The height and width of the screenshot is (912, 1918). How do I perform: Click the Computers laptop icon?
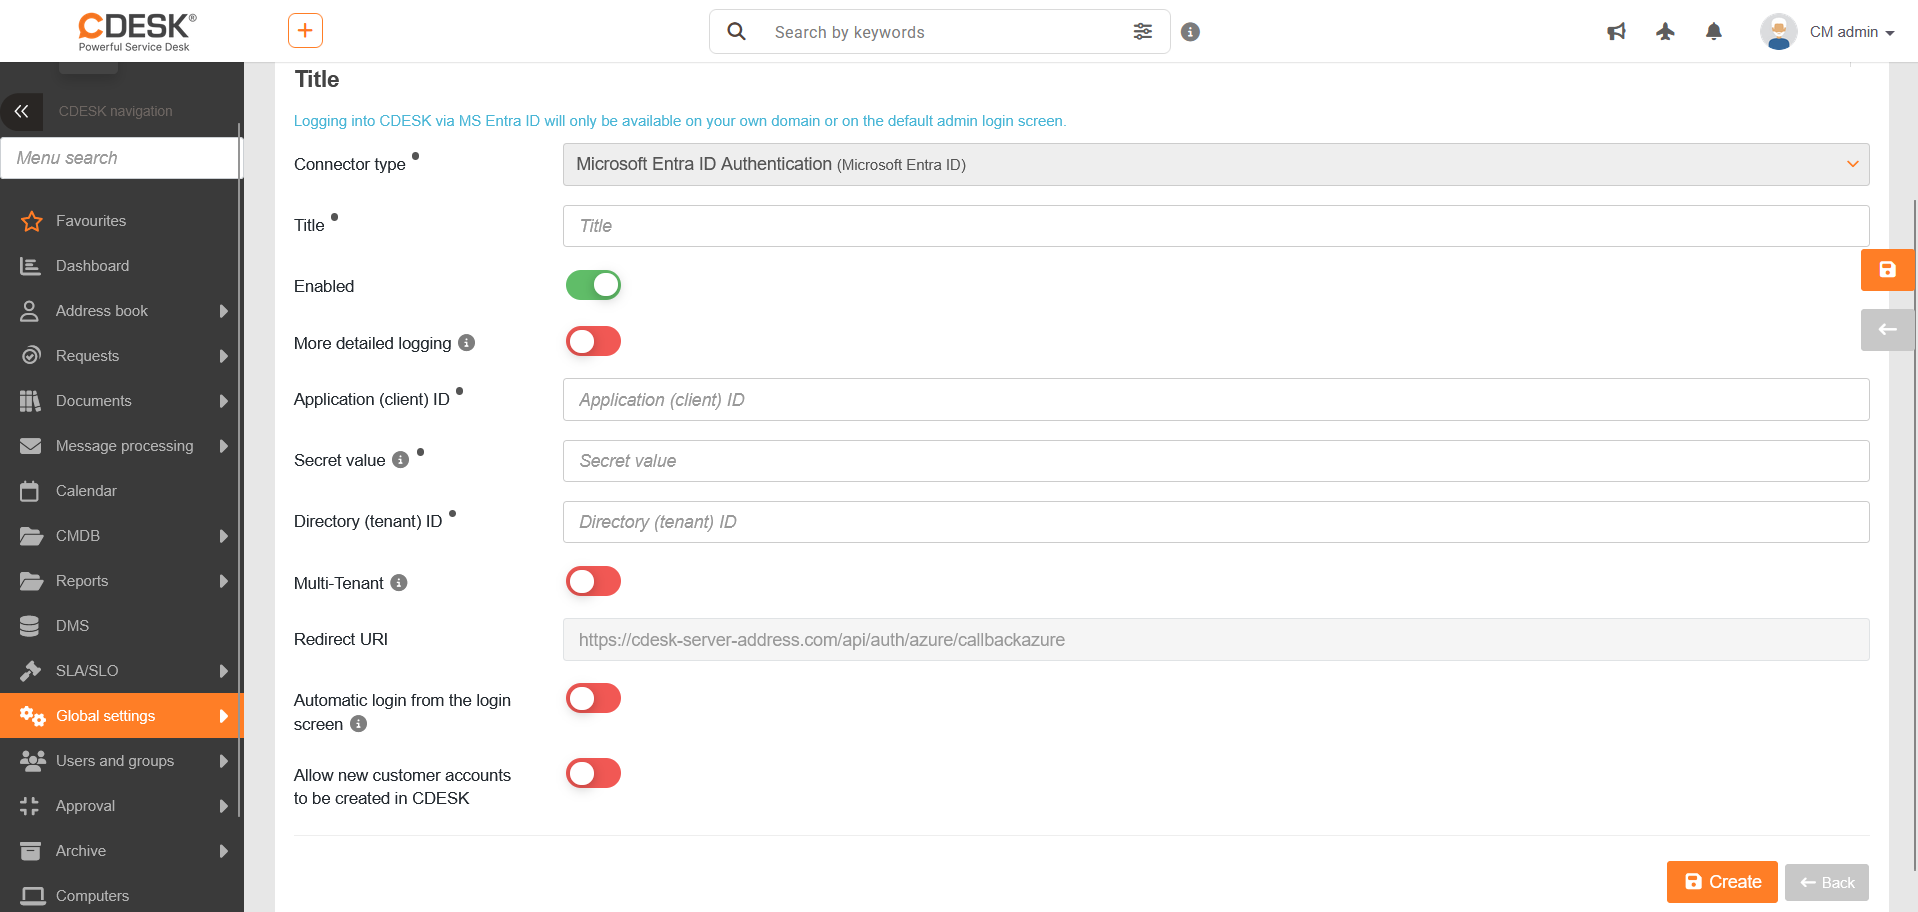(x=33, y=896)
